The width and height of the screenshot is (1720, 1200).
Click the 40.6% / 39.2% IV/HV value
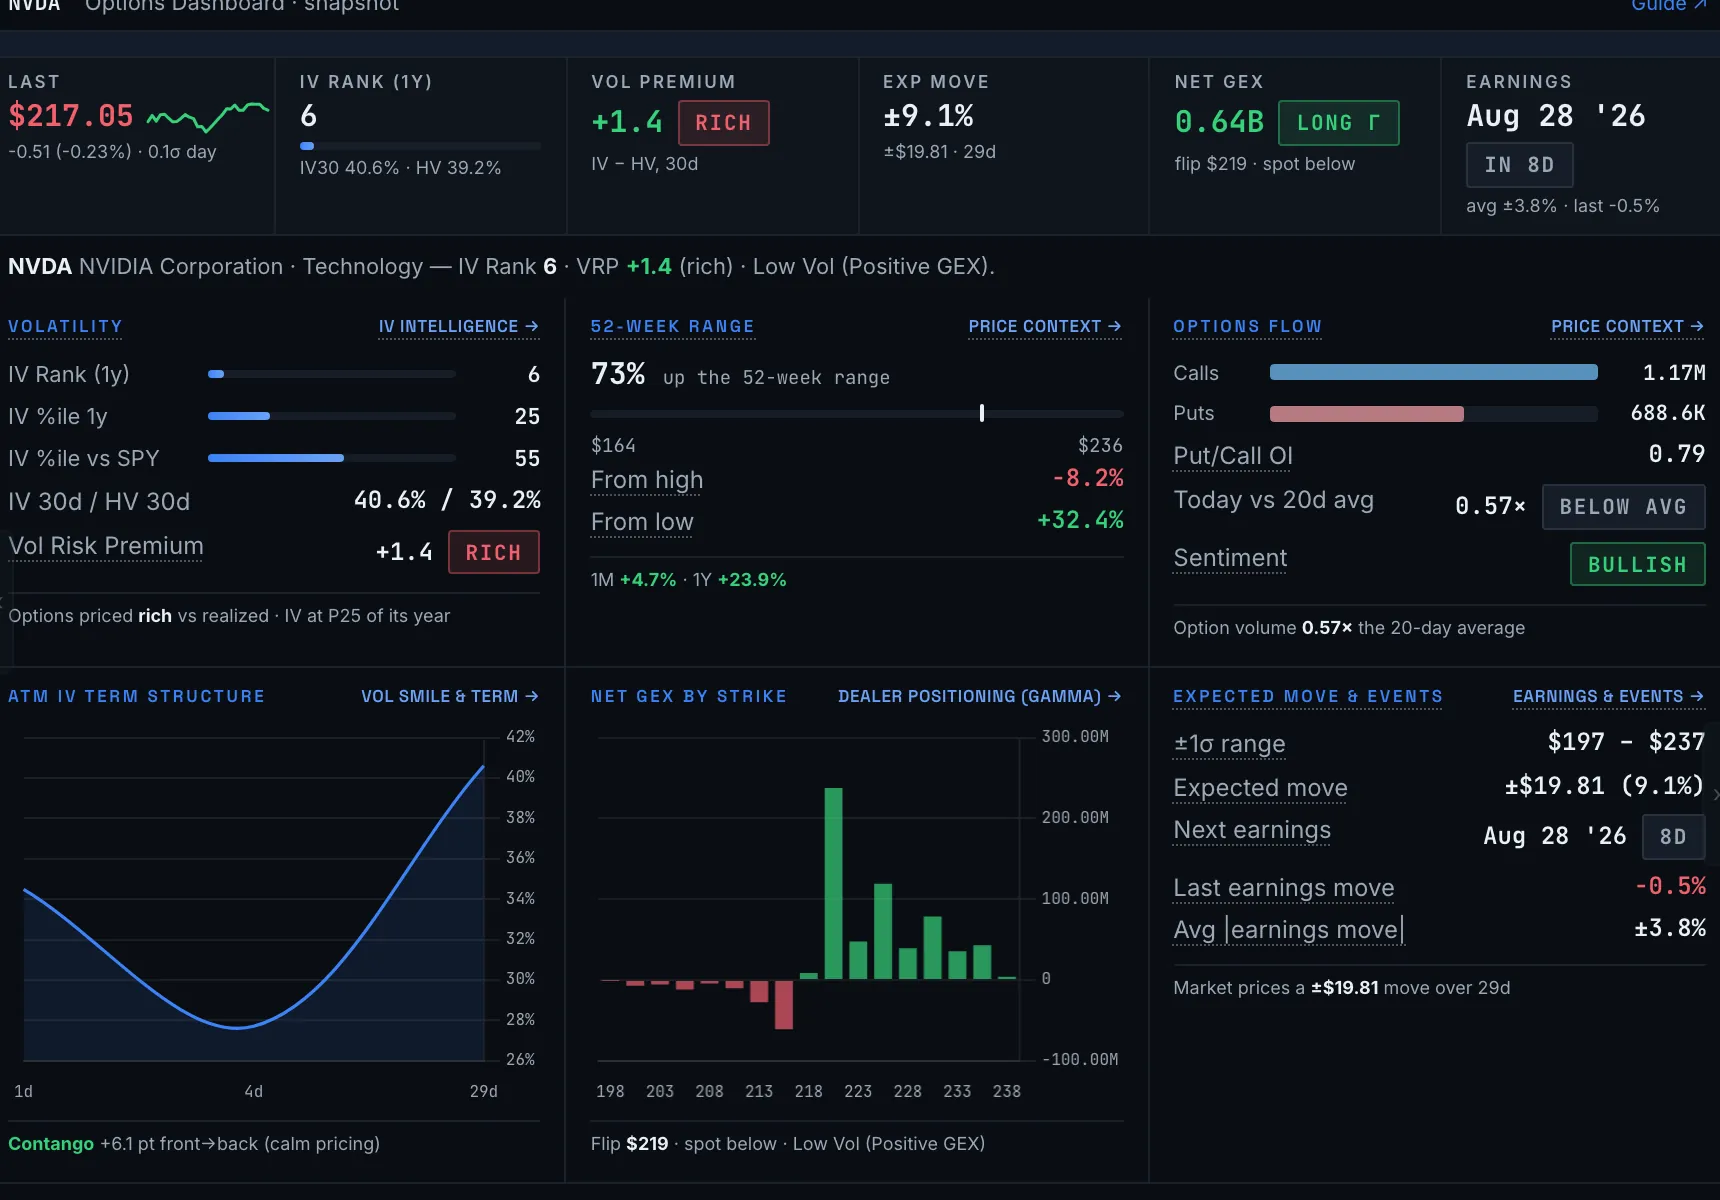point(447,500)
